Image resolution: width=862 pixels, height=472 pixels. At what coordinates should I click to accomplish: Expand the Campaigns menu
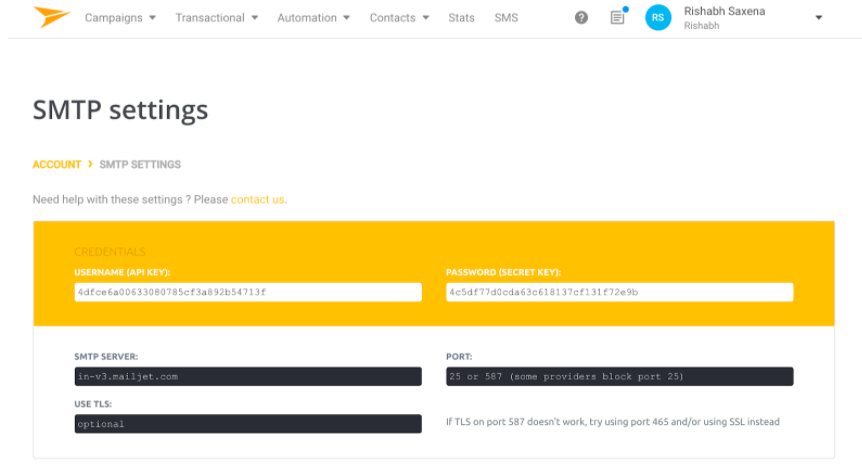coord(120,18)
